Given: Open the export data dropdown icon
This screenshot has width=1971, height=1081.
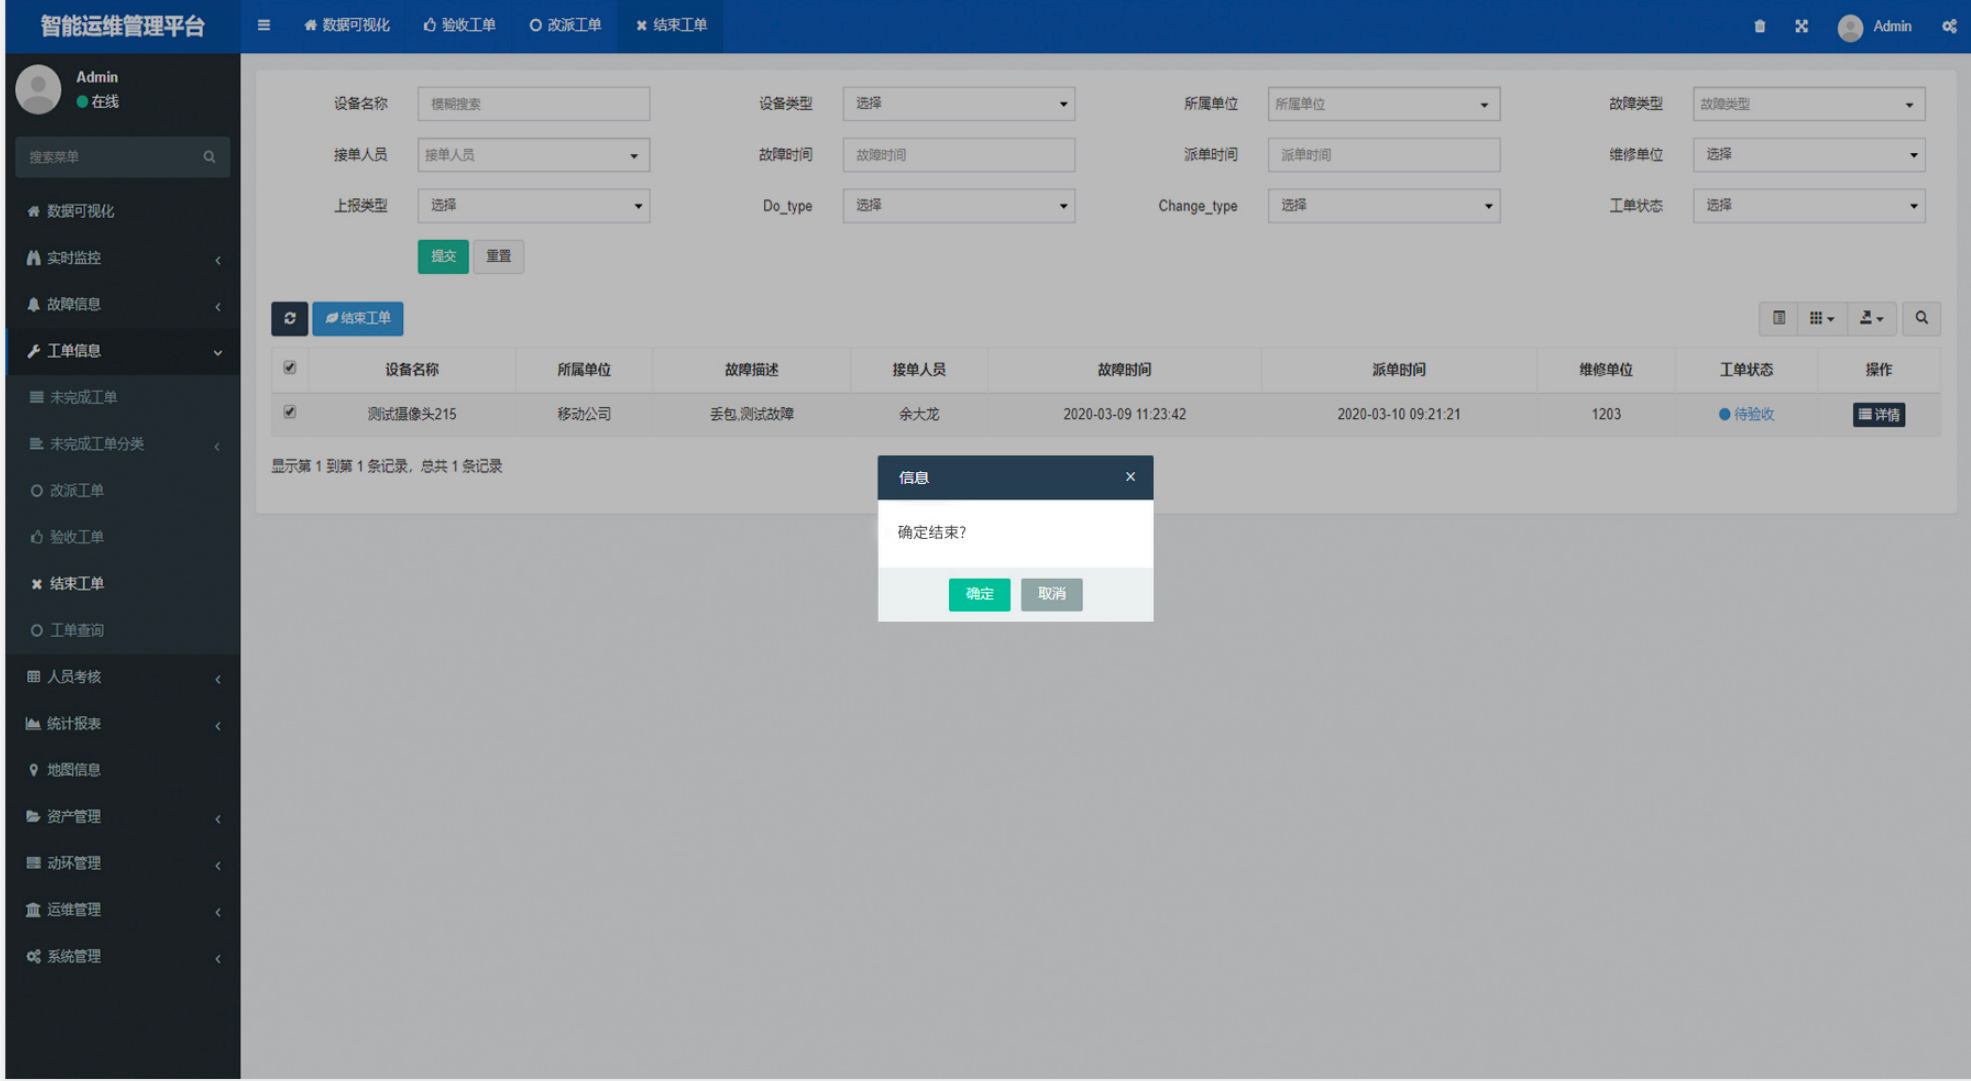Looking at the screenshot, I should click(1871, 318).
